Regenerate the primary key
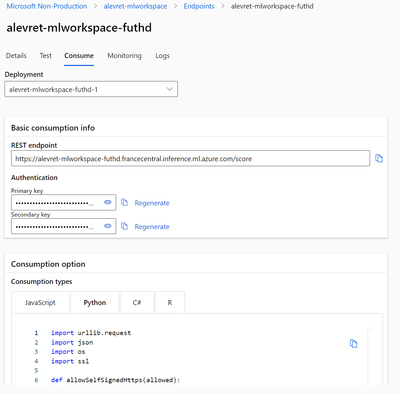The image size is (400, 394). coord(152,203)
